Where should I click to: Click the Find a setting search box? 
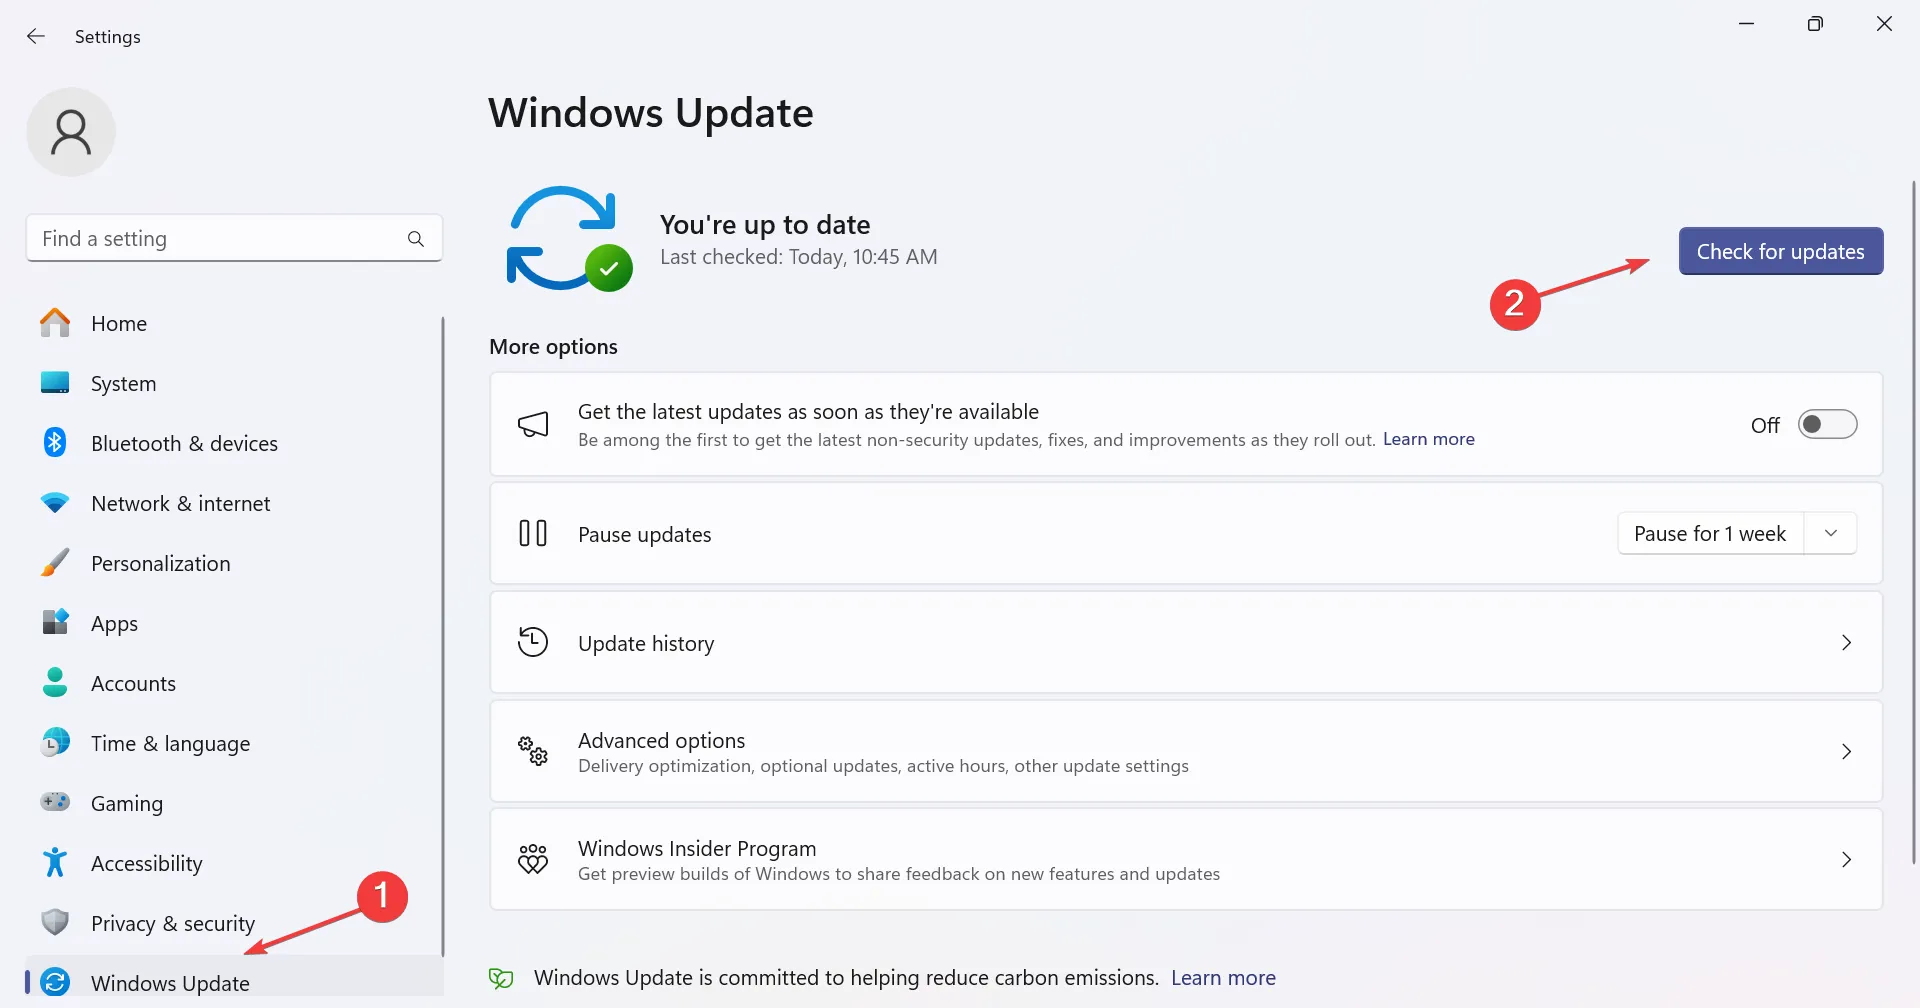pos(234,238)
